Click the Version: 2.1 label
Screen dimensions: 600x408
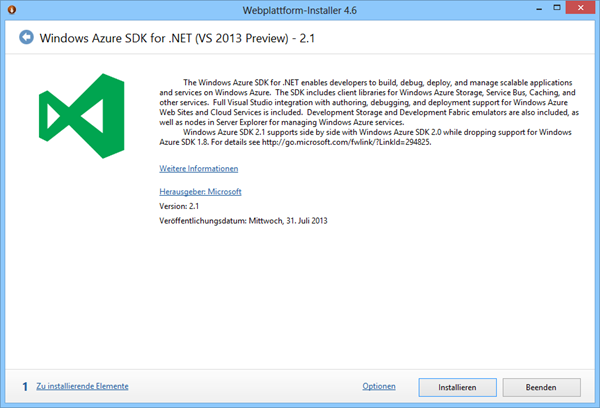point(181,204)
